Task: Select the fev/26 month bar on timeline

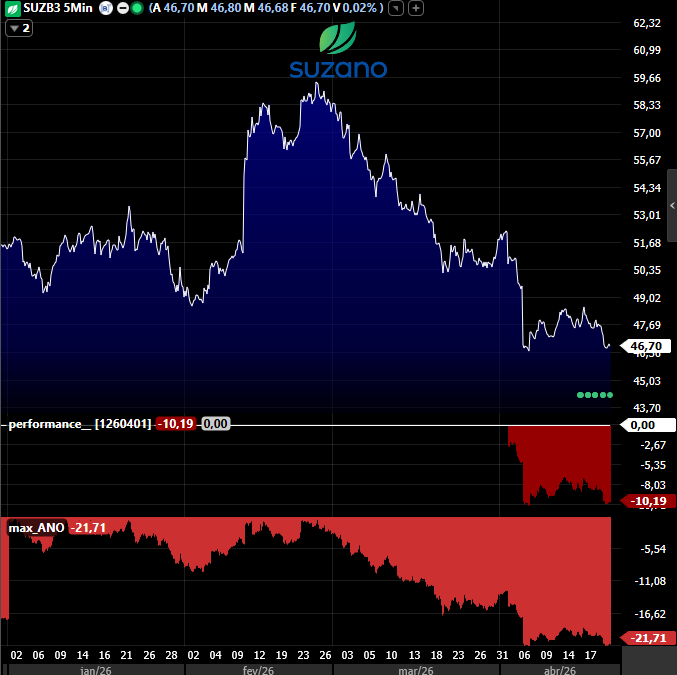Action: point(258,670)
